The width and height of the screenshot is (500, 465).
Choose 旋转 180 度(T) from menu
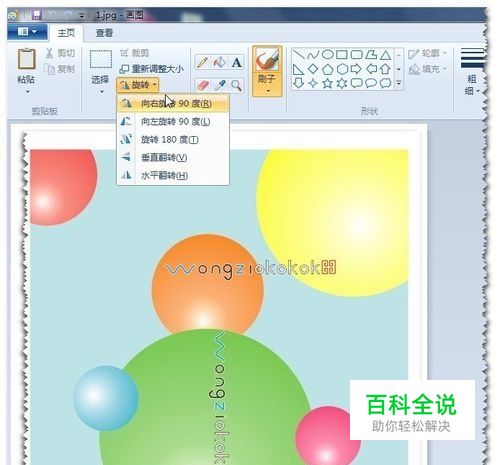(173, 139)
